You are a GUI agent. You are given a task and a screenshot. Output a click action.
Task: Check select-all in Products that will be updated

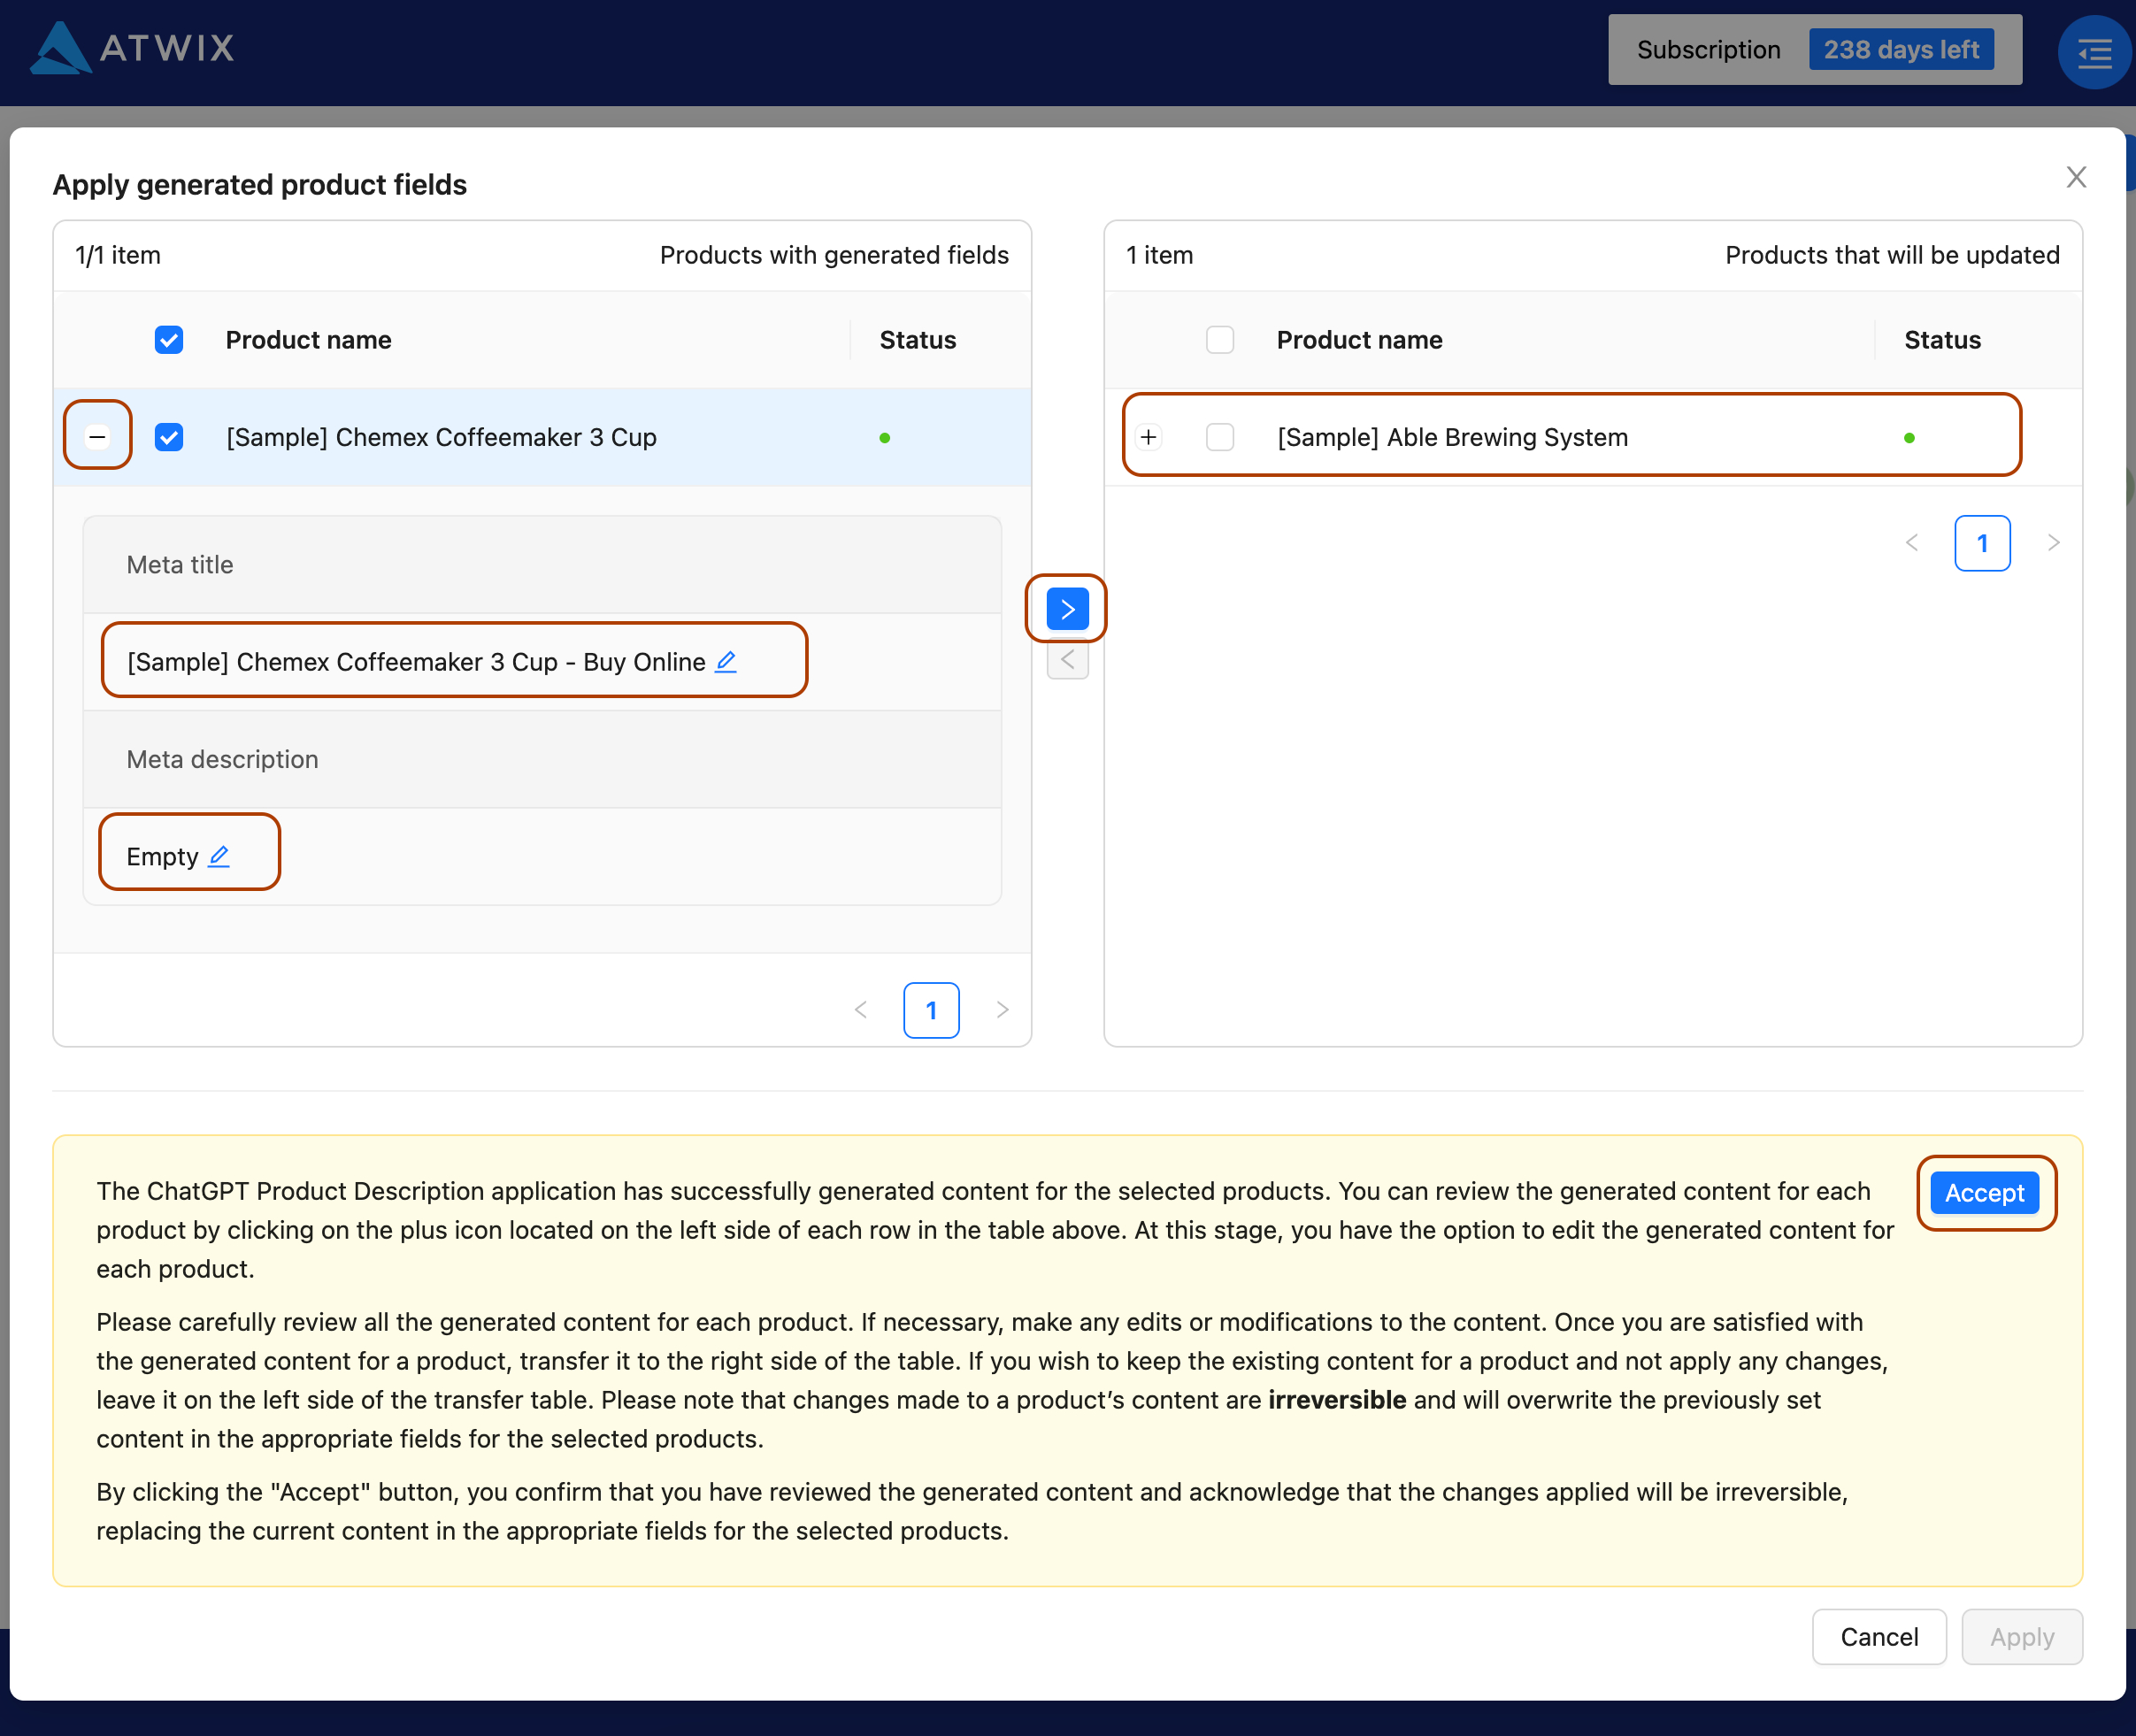click(1219, 340)
